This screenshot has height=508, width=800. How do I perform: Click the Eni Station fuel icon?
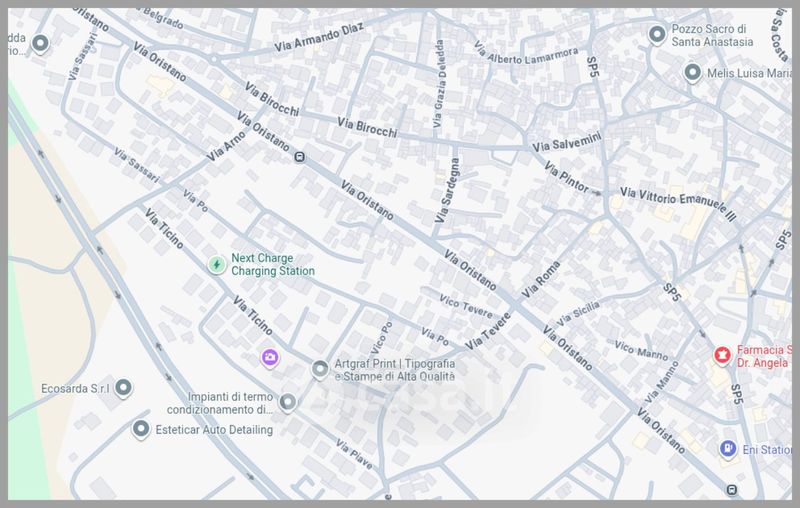[729, 449]
